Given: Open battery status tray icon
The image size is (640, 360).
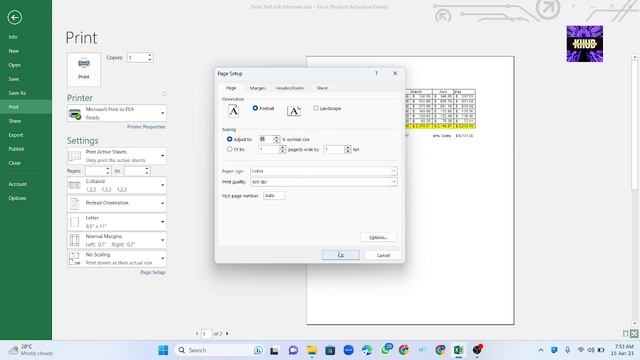Looking at the screenshot, I should pyautogui.click(x=601, y=350).
